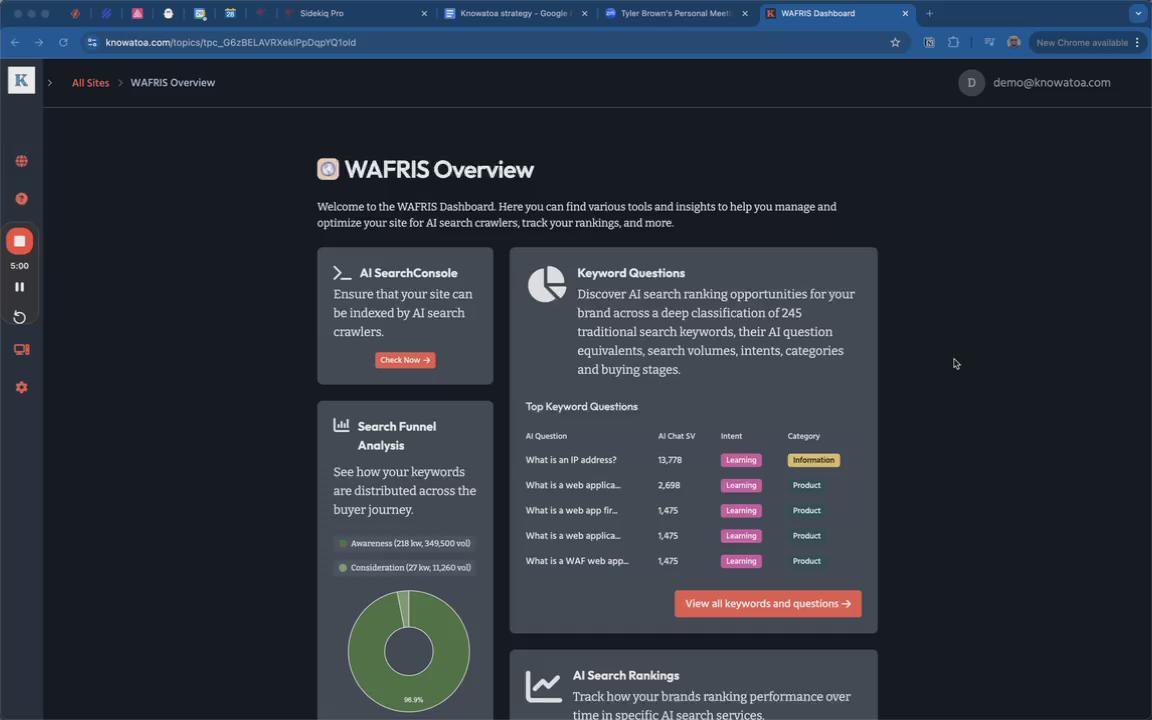
Task: Select WAFRIS Overview breadcrumb
Action: 173,83
